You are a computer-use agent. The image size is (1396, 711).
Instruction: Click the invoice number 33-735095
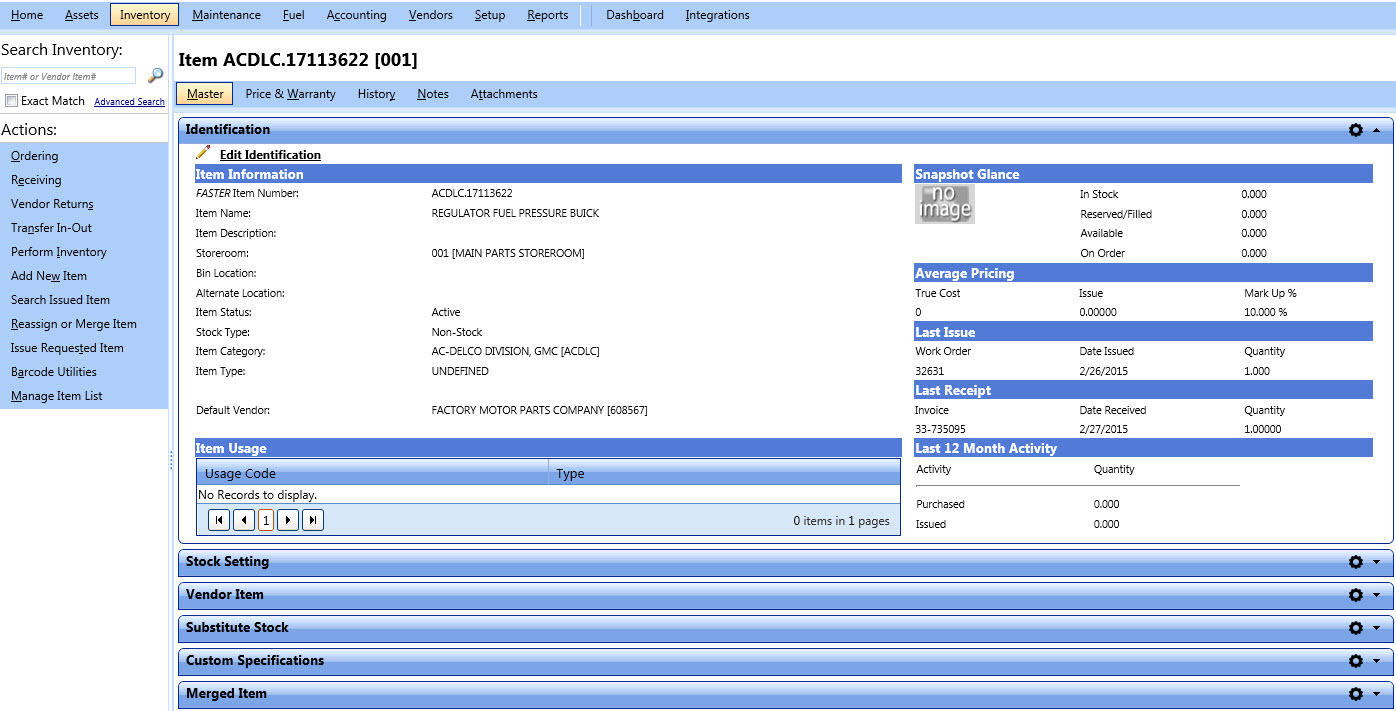[941, 429]
